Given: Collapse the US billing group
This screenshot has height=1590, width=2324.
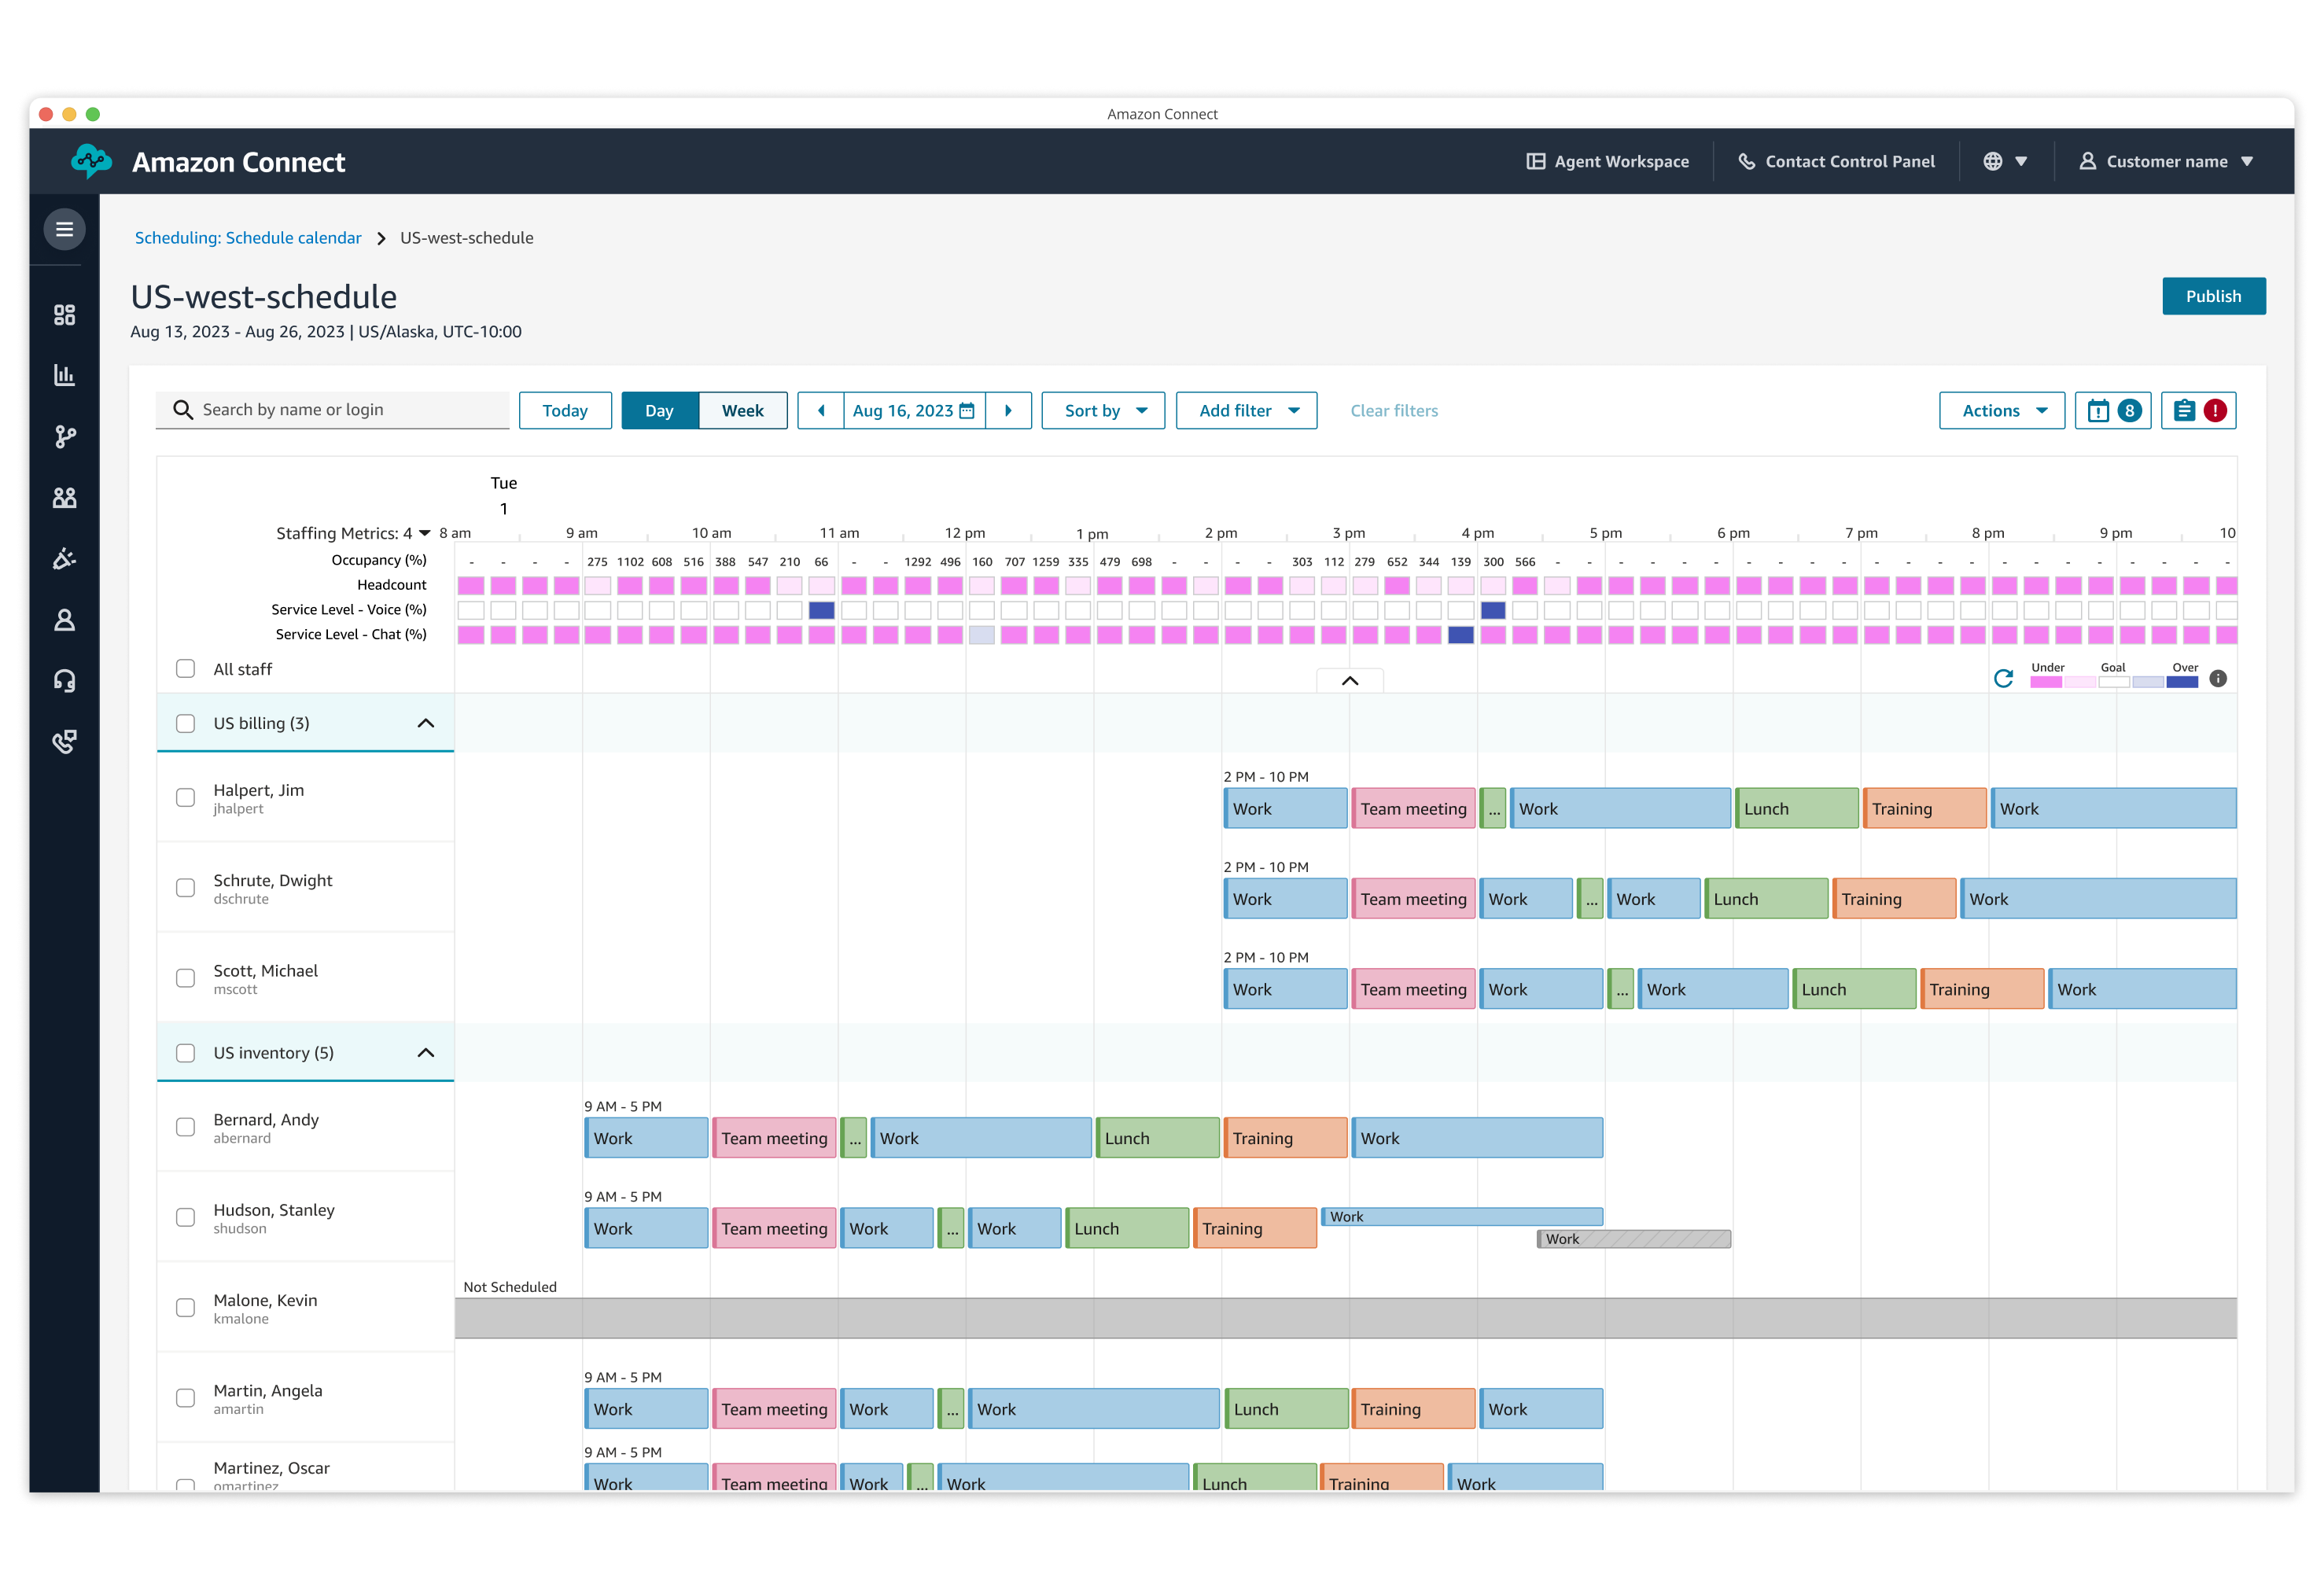Looking at the screenshot, I should tap(426, 722).
